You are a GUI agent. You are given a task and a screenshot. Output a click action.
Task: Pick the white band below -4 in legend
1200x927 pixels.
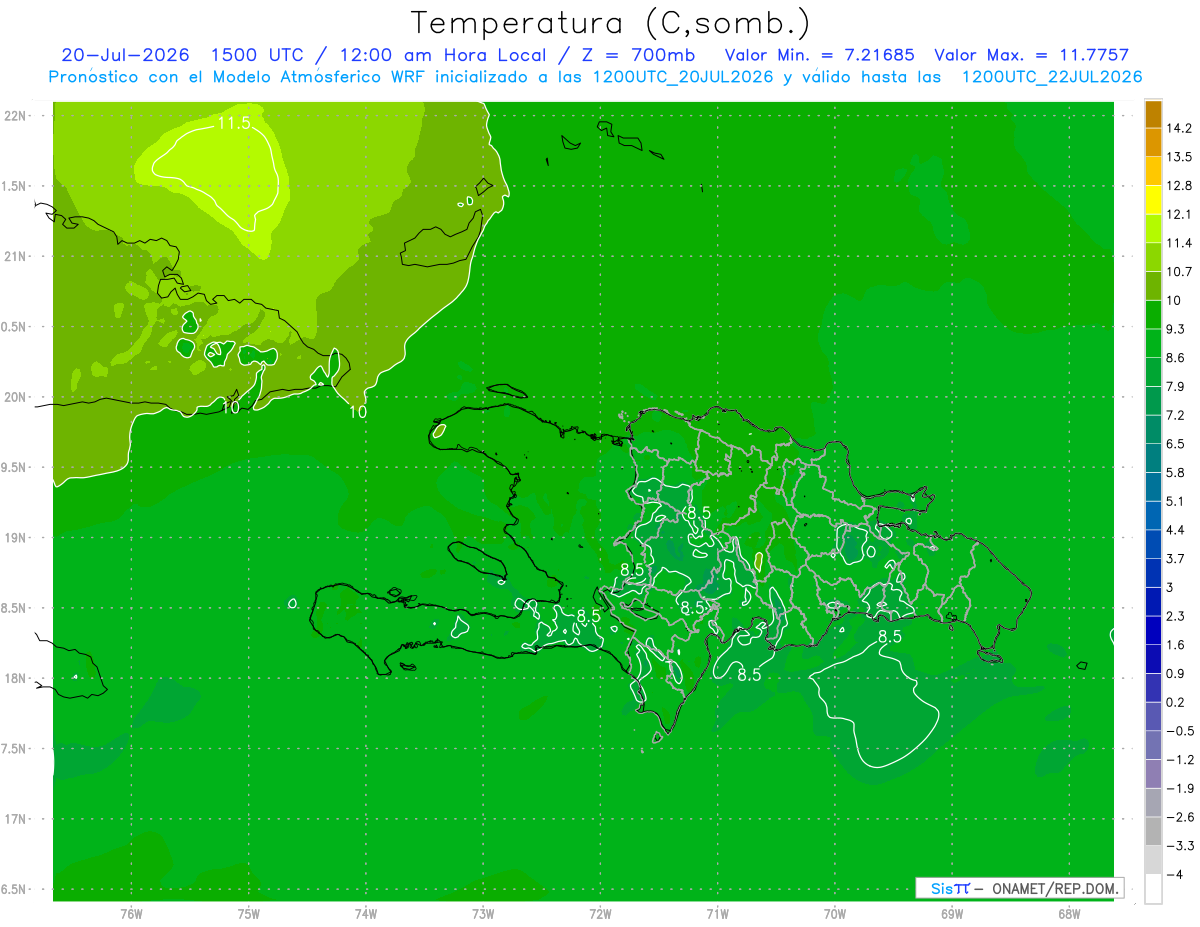[1153, 889]
